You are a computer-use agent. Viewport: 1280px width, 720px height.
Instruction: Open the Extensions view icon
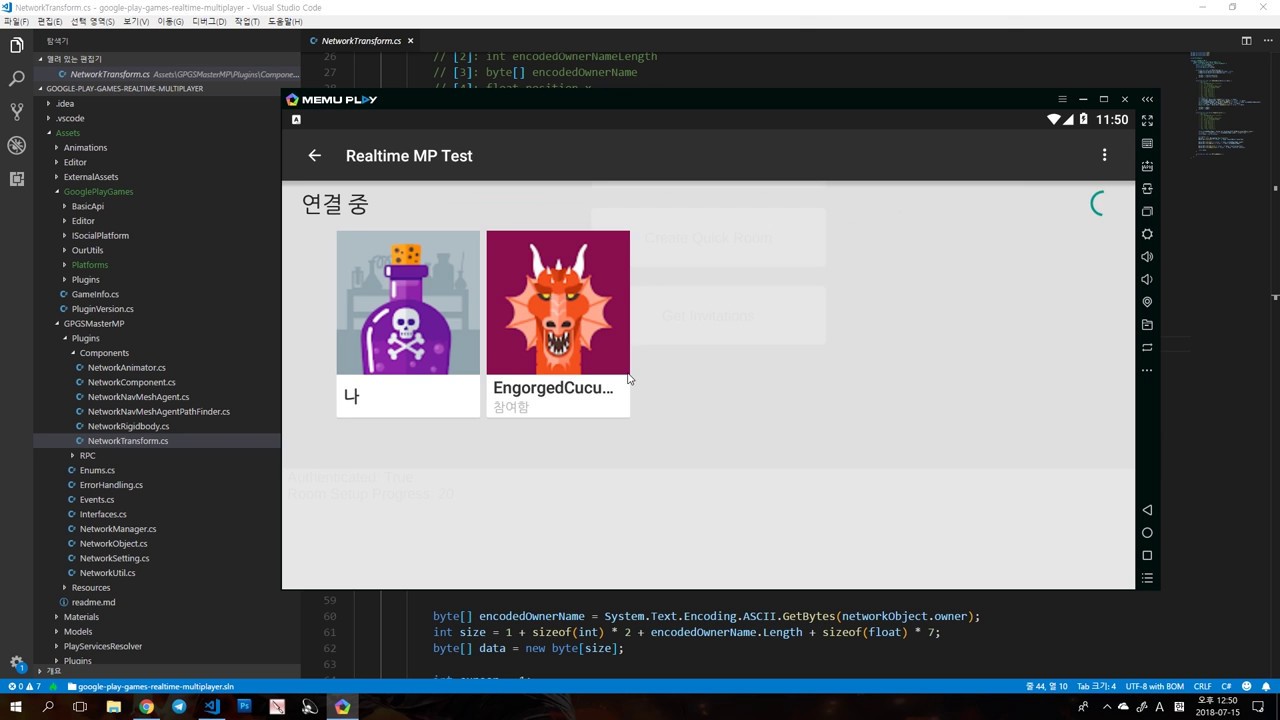pos(16,179)
